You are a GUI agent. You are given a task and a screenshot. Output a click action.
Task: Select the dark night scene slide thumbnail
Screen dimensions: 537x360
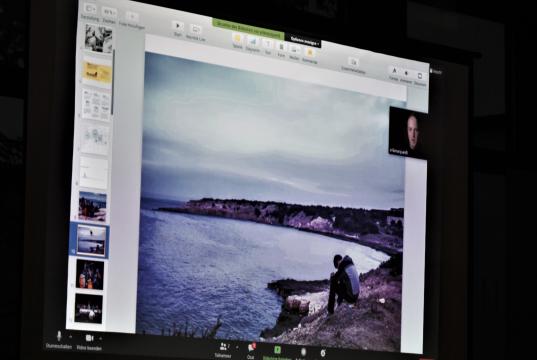(88, 308)
